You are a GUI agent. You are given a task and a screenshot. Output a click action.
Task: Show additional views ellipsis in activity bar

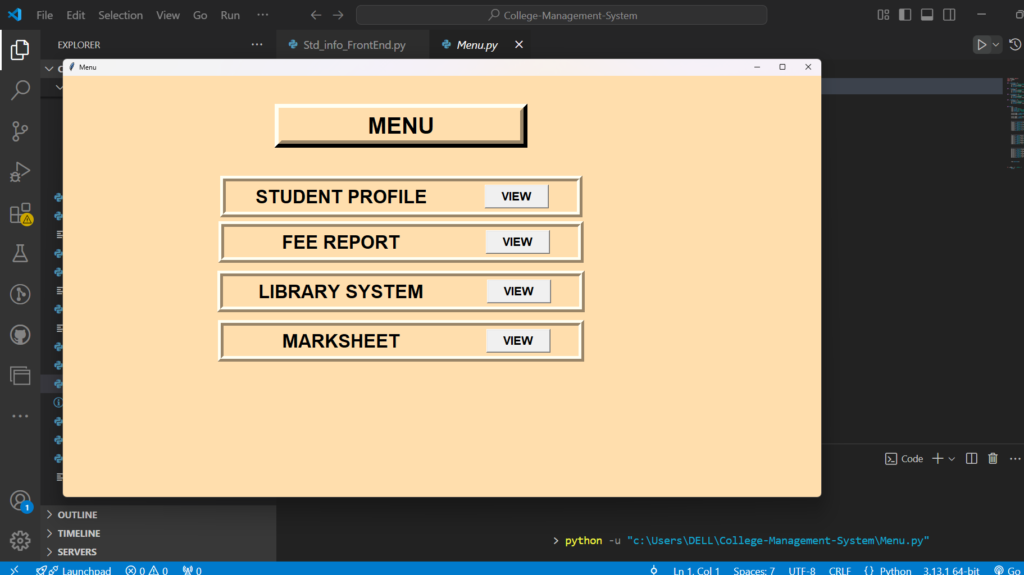(x=20, y=416)
